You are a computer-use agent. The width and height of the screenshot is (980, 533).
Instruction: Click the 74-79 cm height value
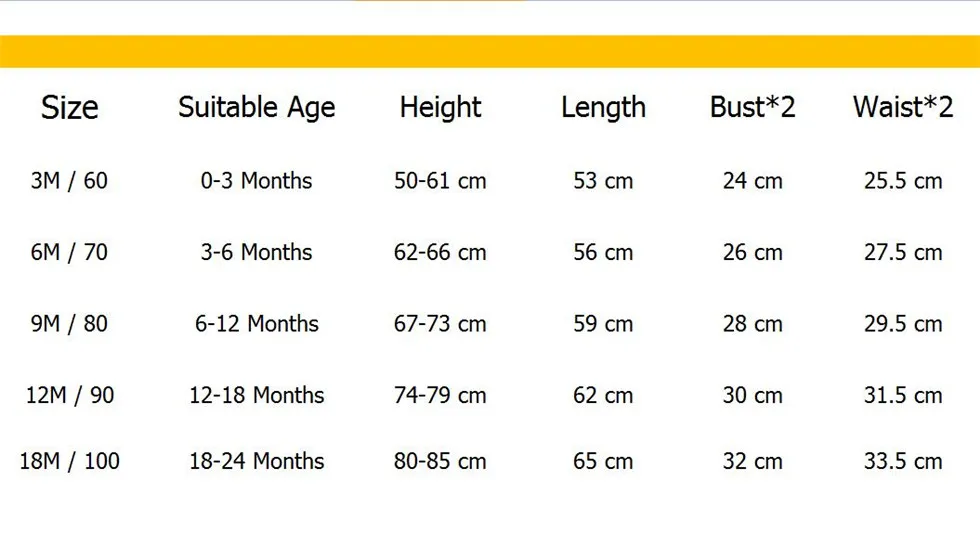coord(440,395)
